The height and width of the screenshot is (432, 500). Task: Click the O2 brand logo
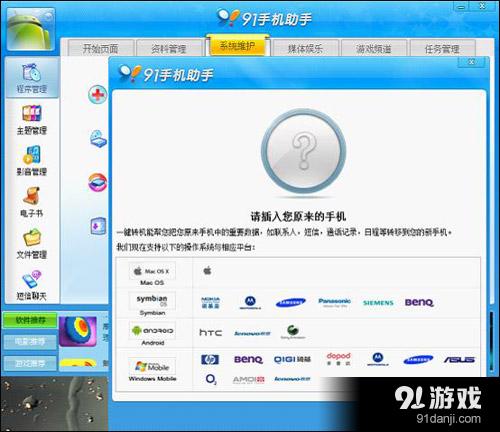click(x=211, y=379)
